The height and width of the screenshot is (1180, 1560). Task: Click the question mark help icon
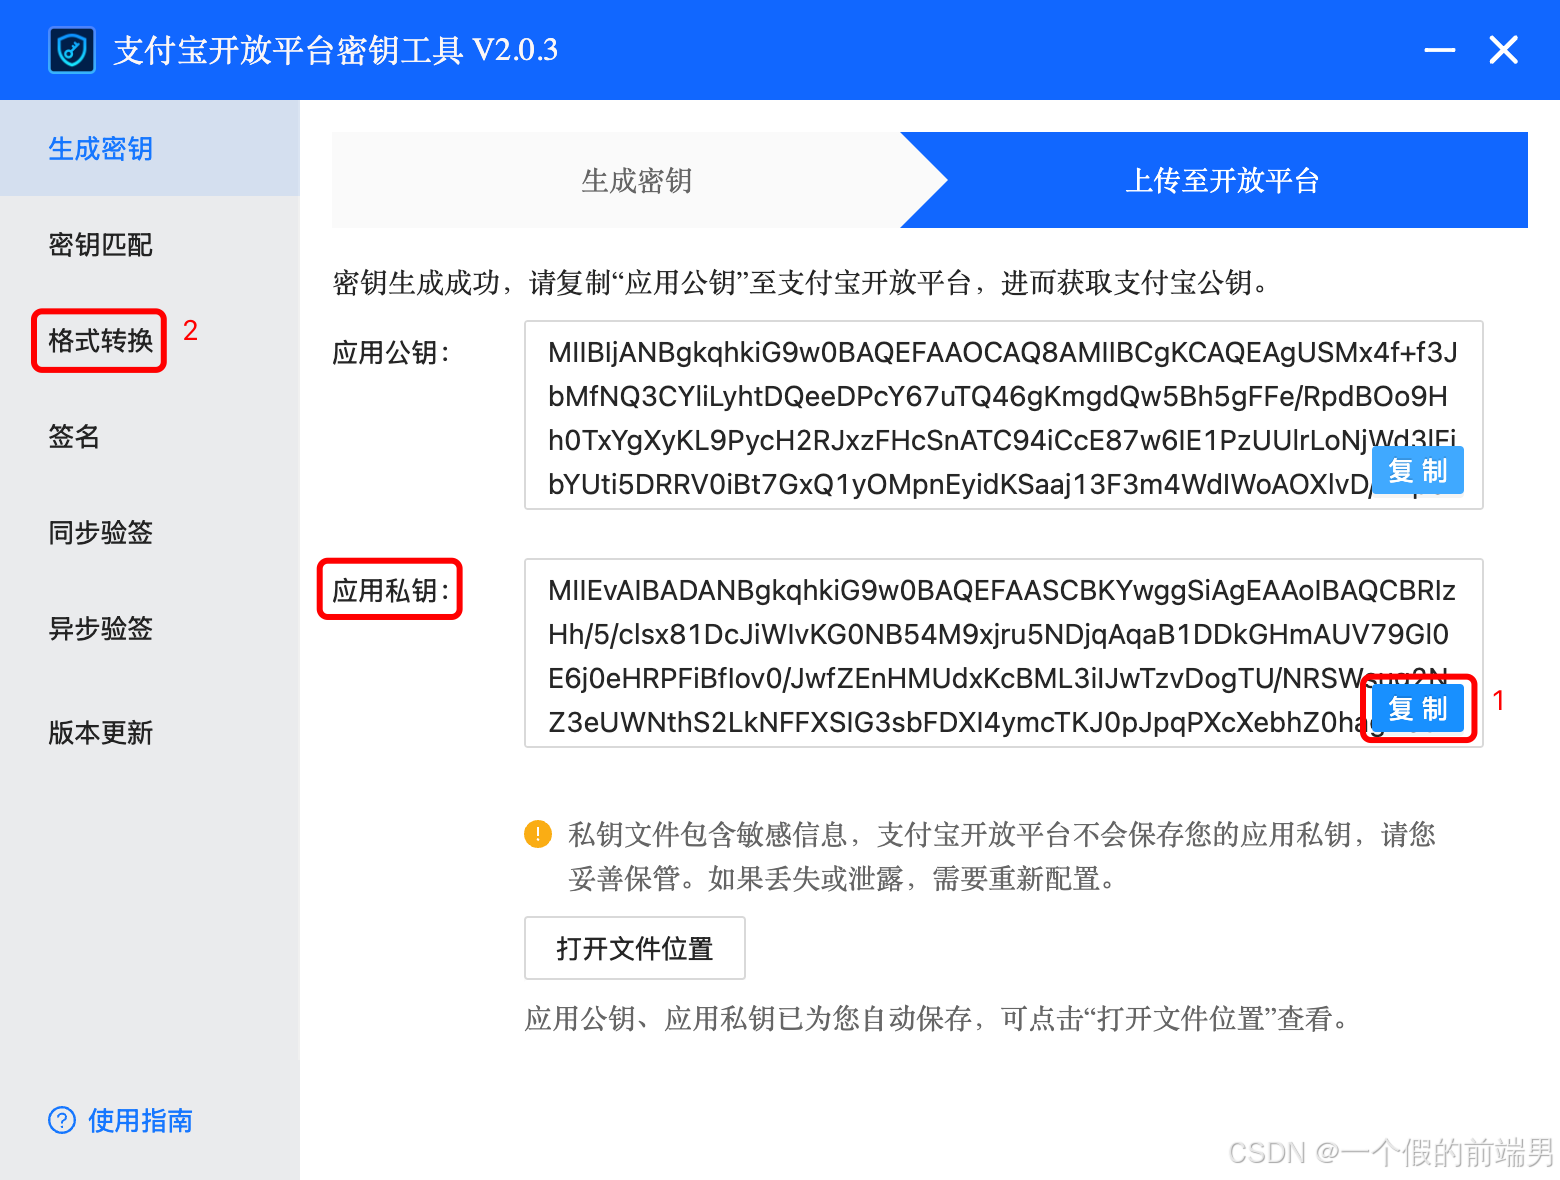pyautogui.click(x=62, y=1120)
